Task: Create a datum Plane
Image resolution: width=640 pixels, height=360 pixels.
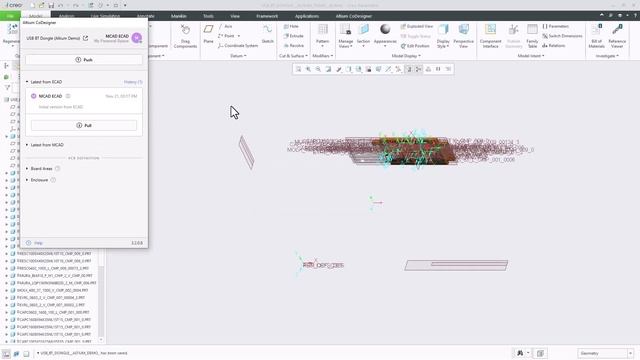Action: 208,34
